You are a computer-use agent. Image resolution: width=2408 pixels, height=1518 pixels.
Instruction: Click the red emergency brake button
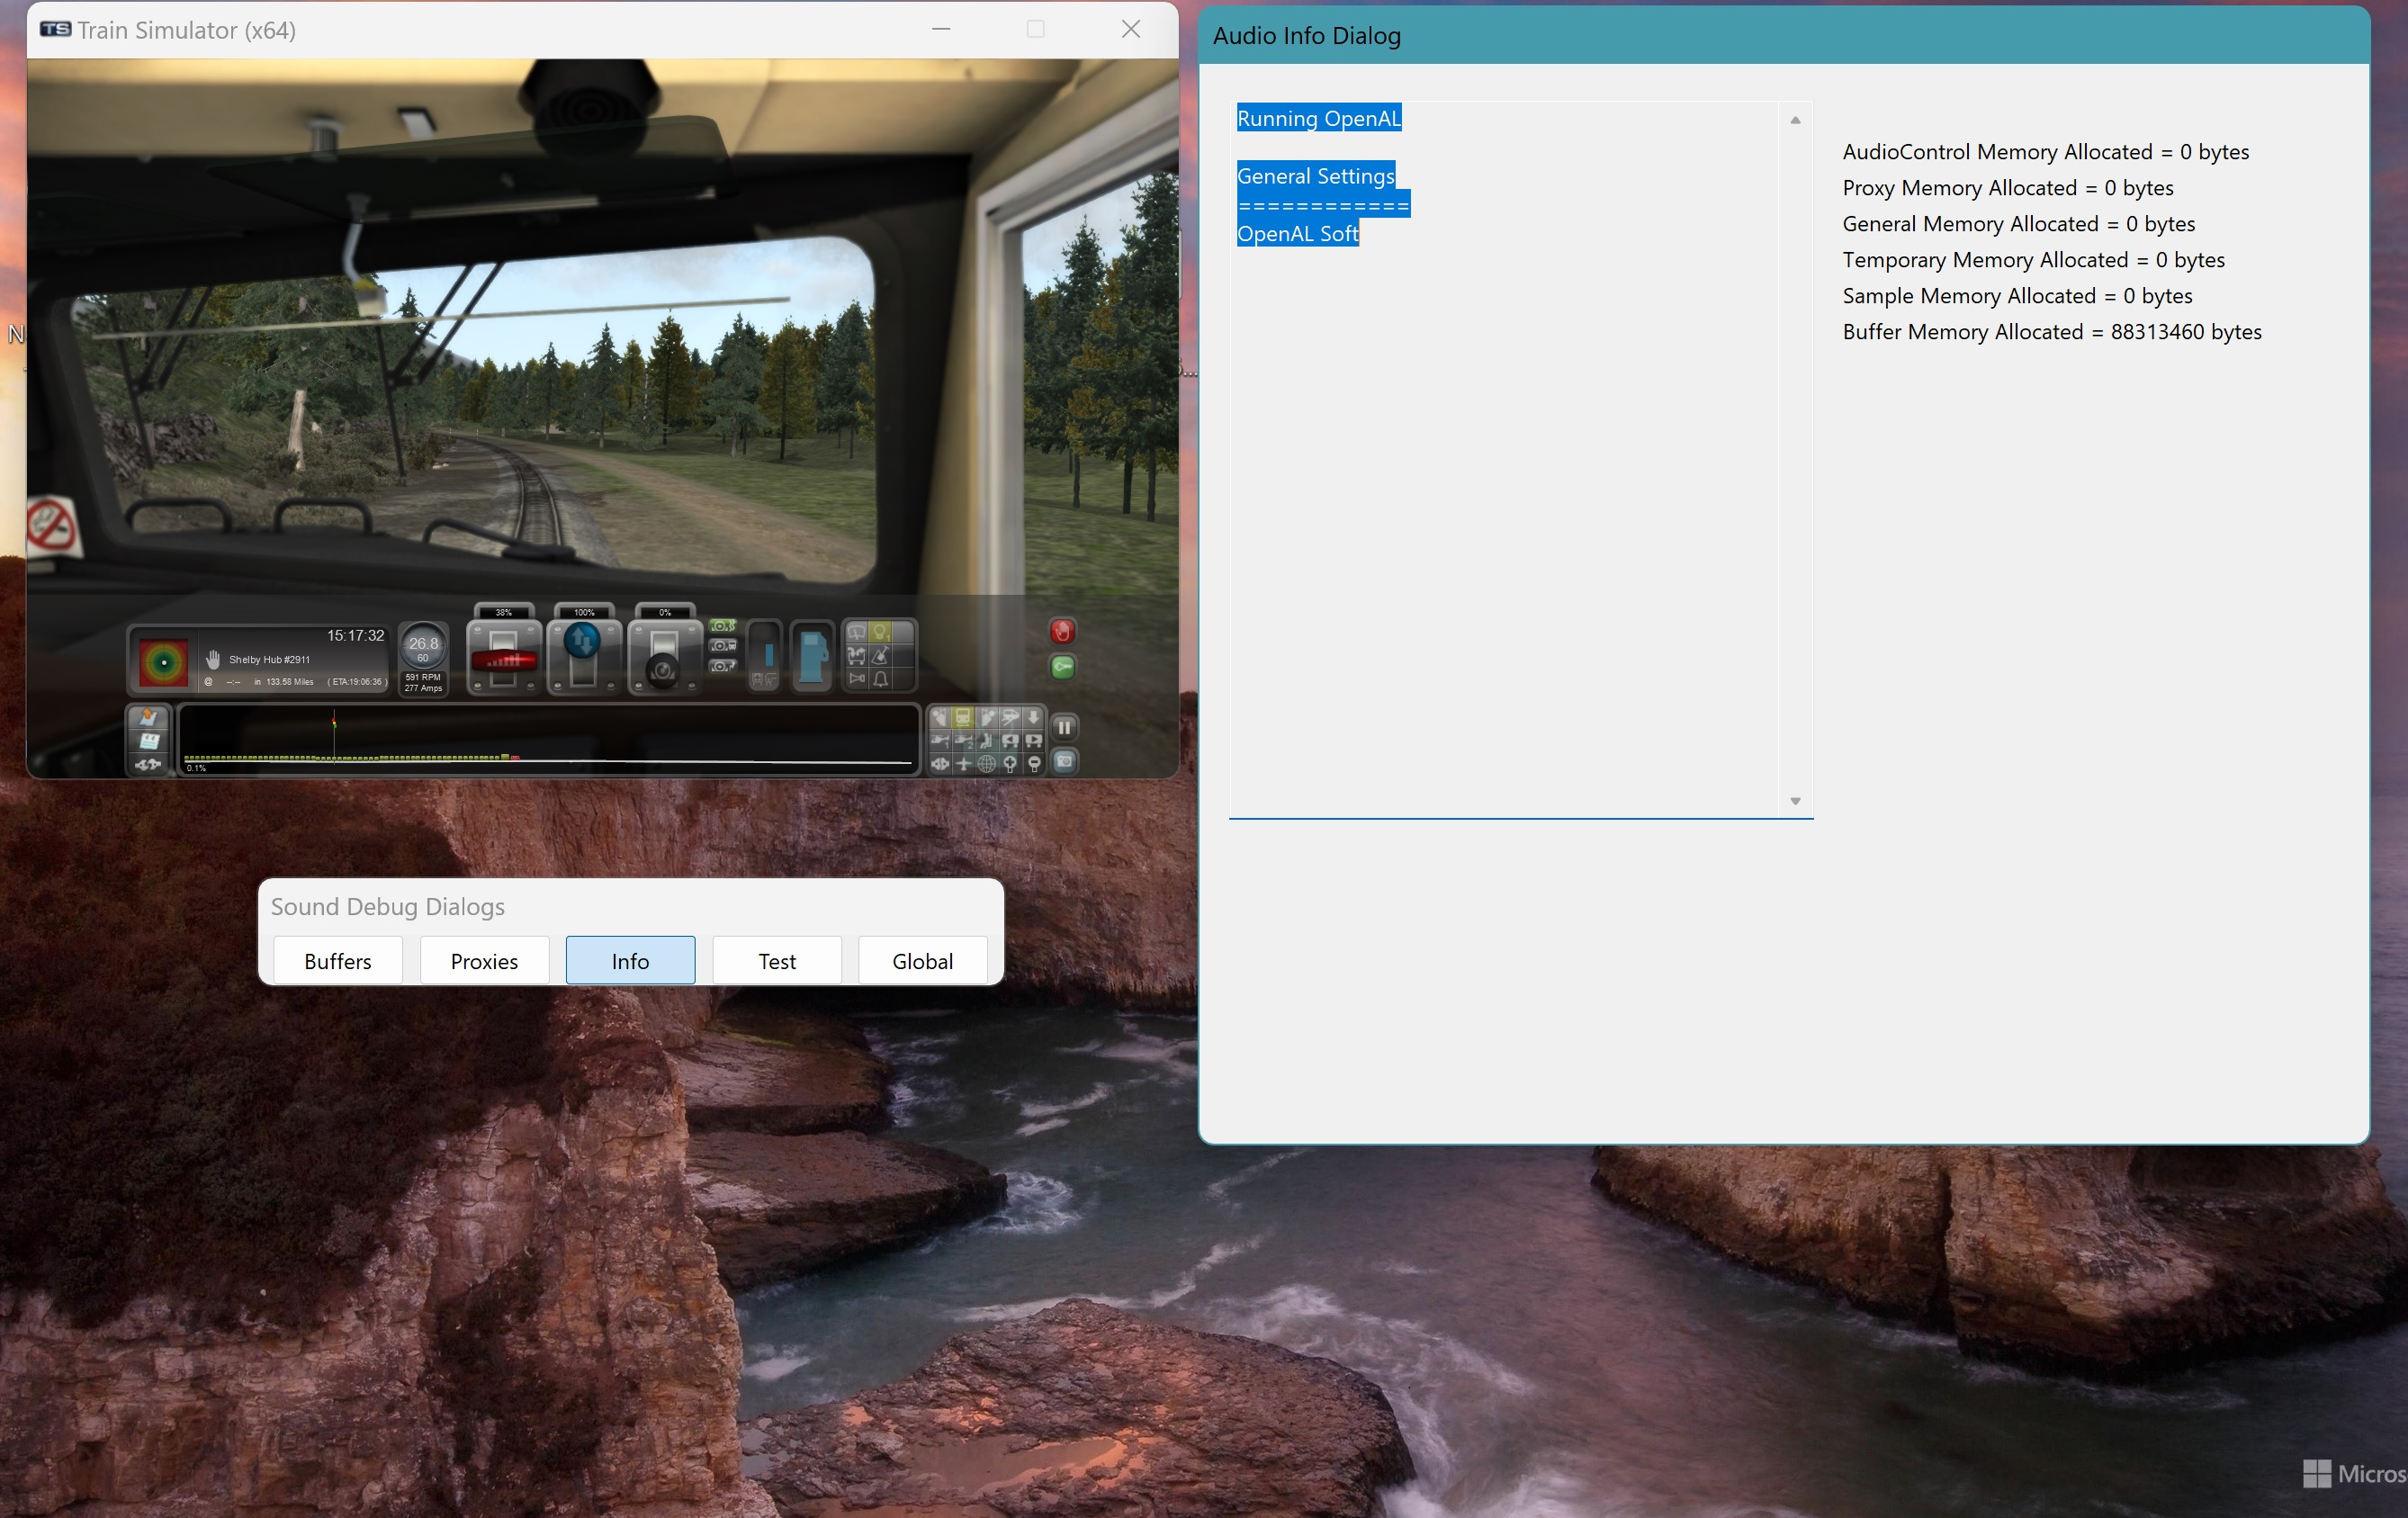[x=1063, y=631]
